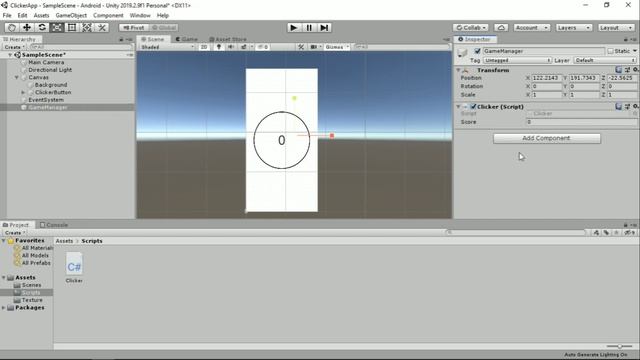Toggle scene audio speaker icon
This screenshot has height=360, width=640.
[x=231, y=47]
